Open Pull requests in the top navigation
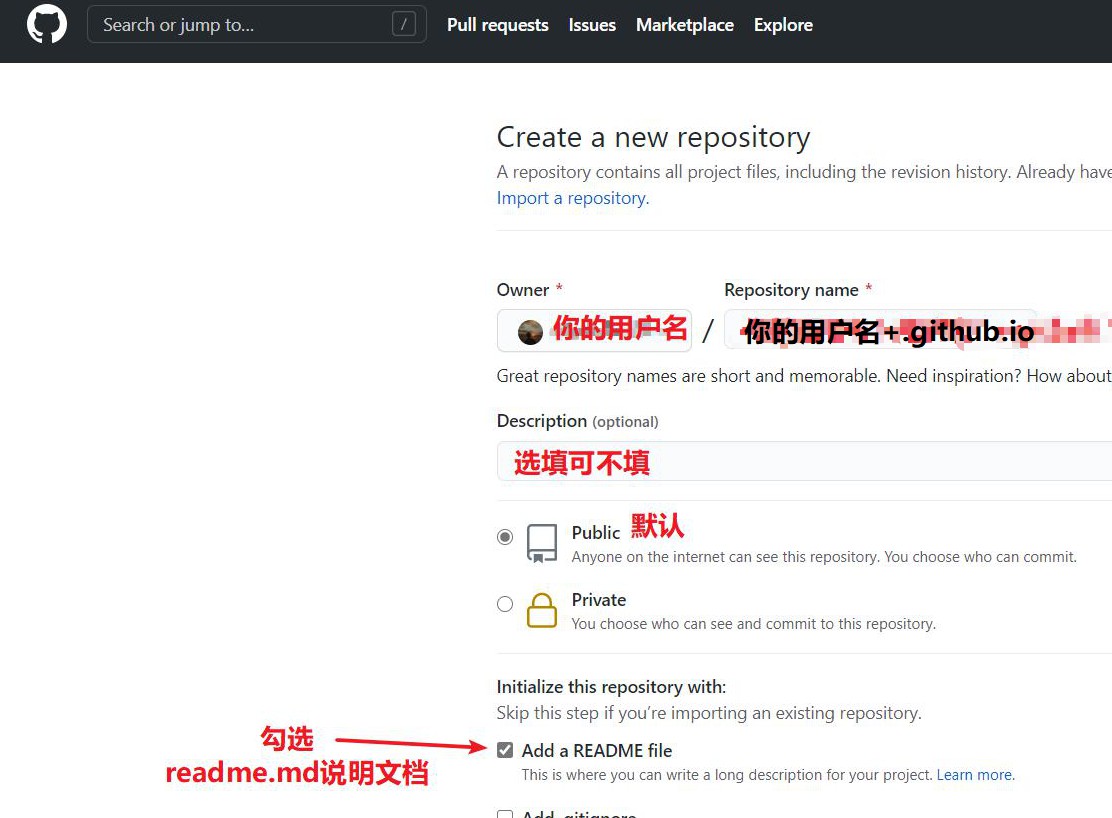The image size is (1112, 818). (498, 25)
